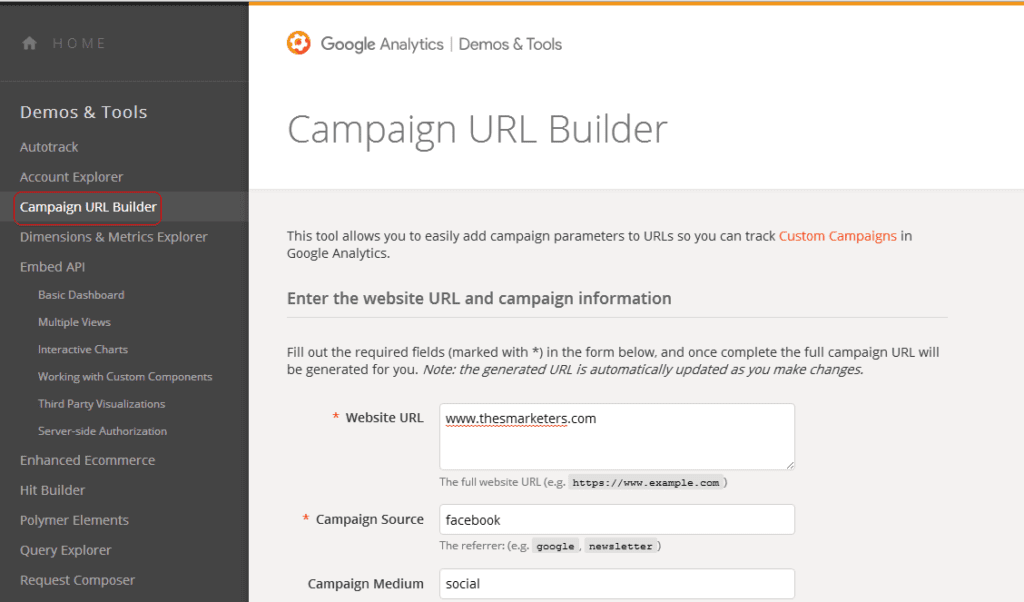Click the Website URL textarea resize handle
This screenshot has height=602, width=1024.
click(790, 465)
